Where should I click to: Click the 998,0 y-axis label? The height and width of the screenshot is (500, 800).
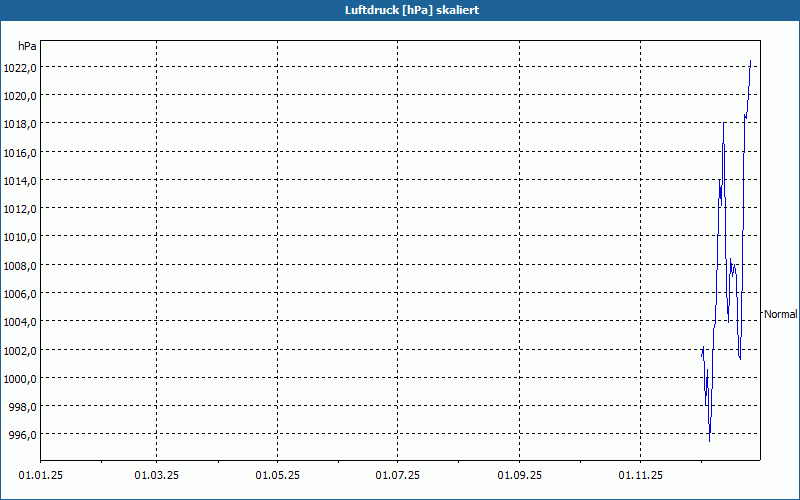[24, 407]
